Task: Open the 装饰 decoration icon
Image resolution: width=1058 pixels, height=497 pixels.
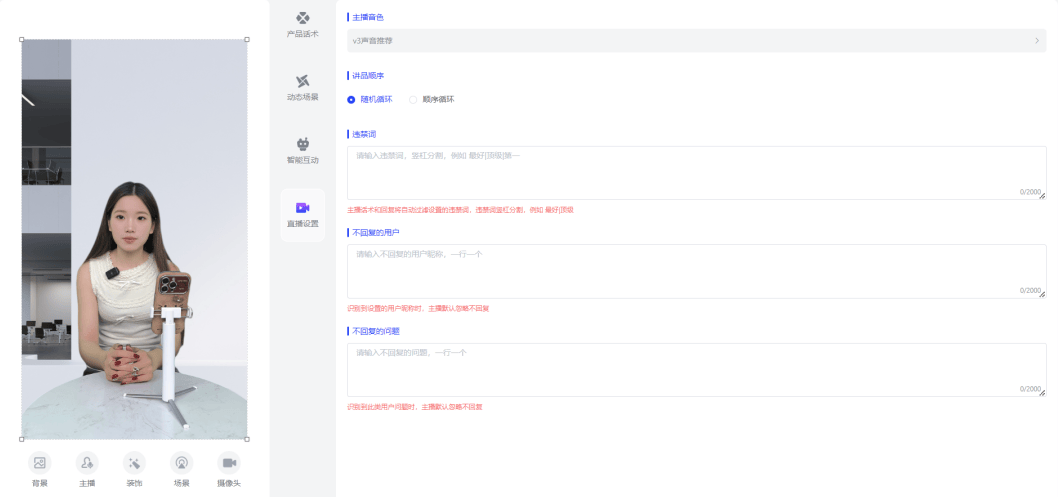Action: [x=134, y=463]
